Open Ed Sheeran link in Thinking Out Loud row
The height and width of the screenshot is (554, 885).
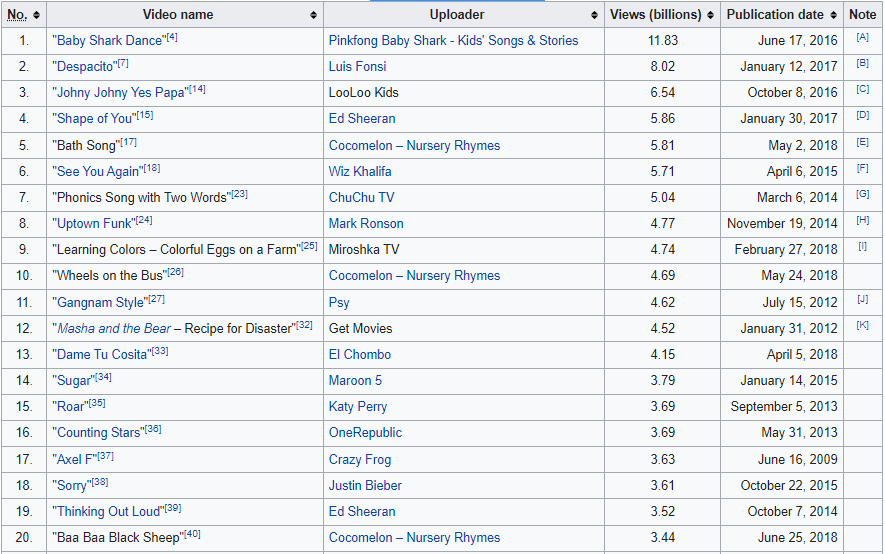[x=362, y=511]
